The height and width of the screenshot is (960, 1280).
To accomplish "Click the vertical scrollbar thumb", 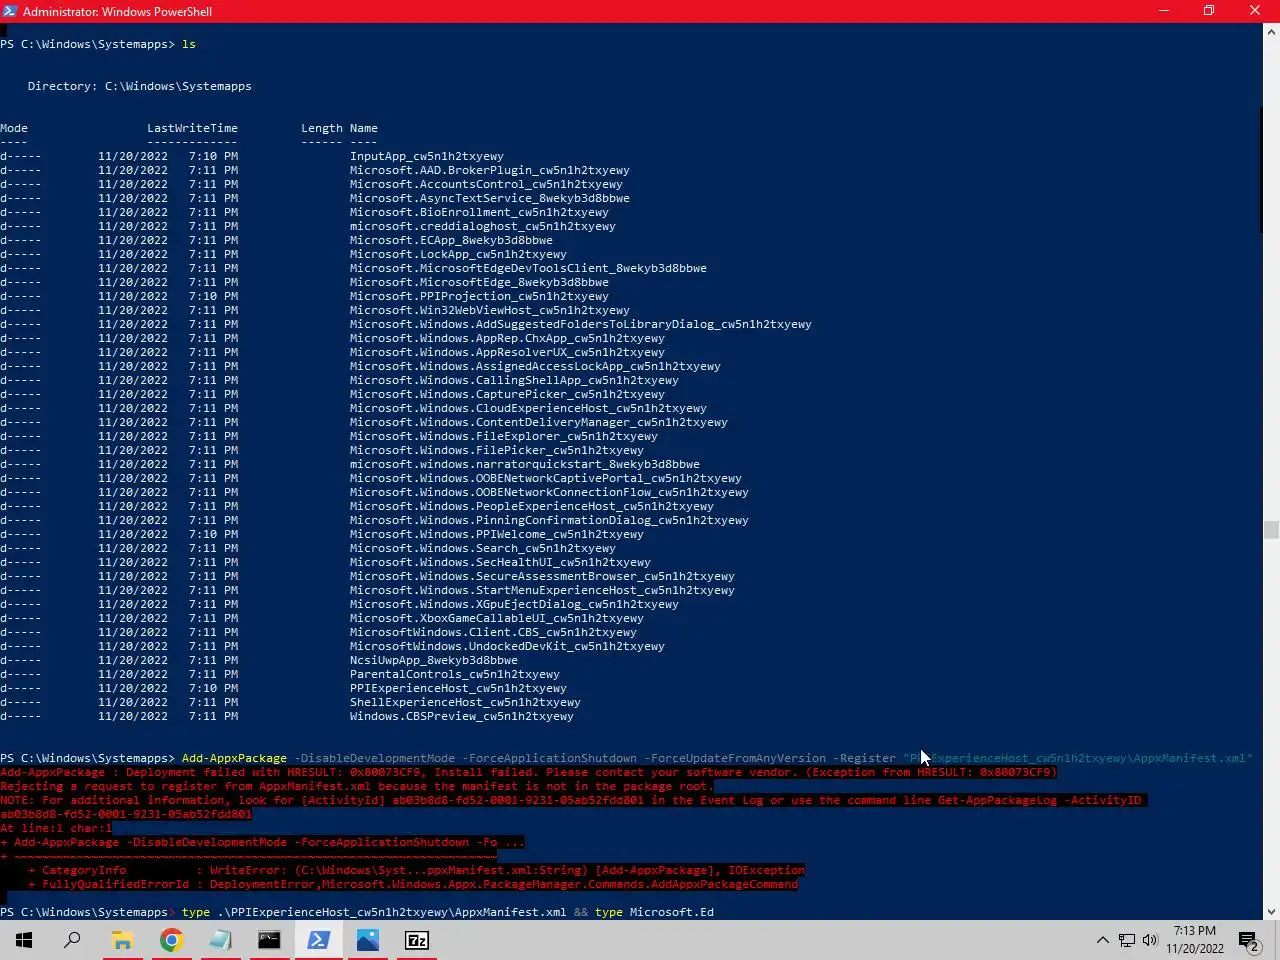I will point(1271,529).
